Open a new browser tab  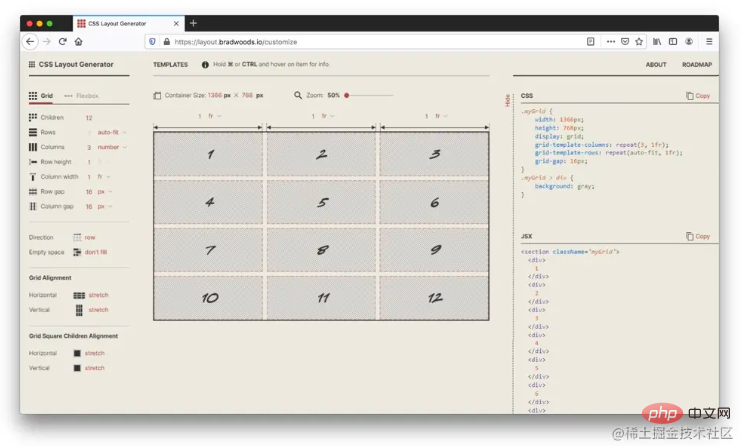(x=193, y=23)
